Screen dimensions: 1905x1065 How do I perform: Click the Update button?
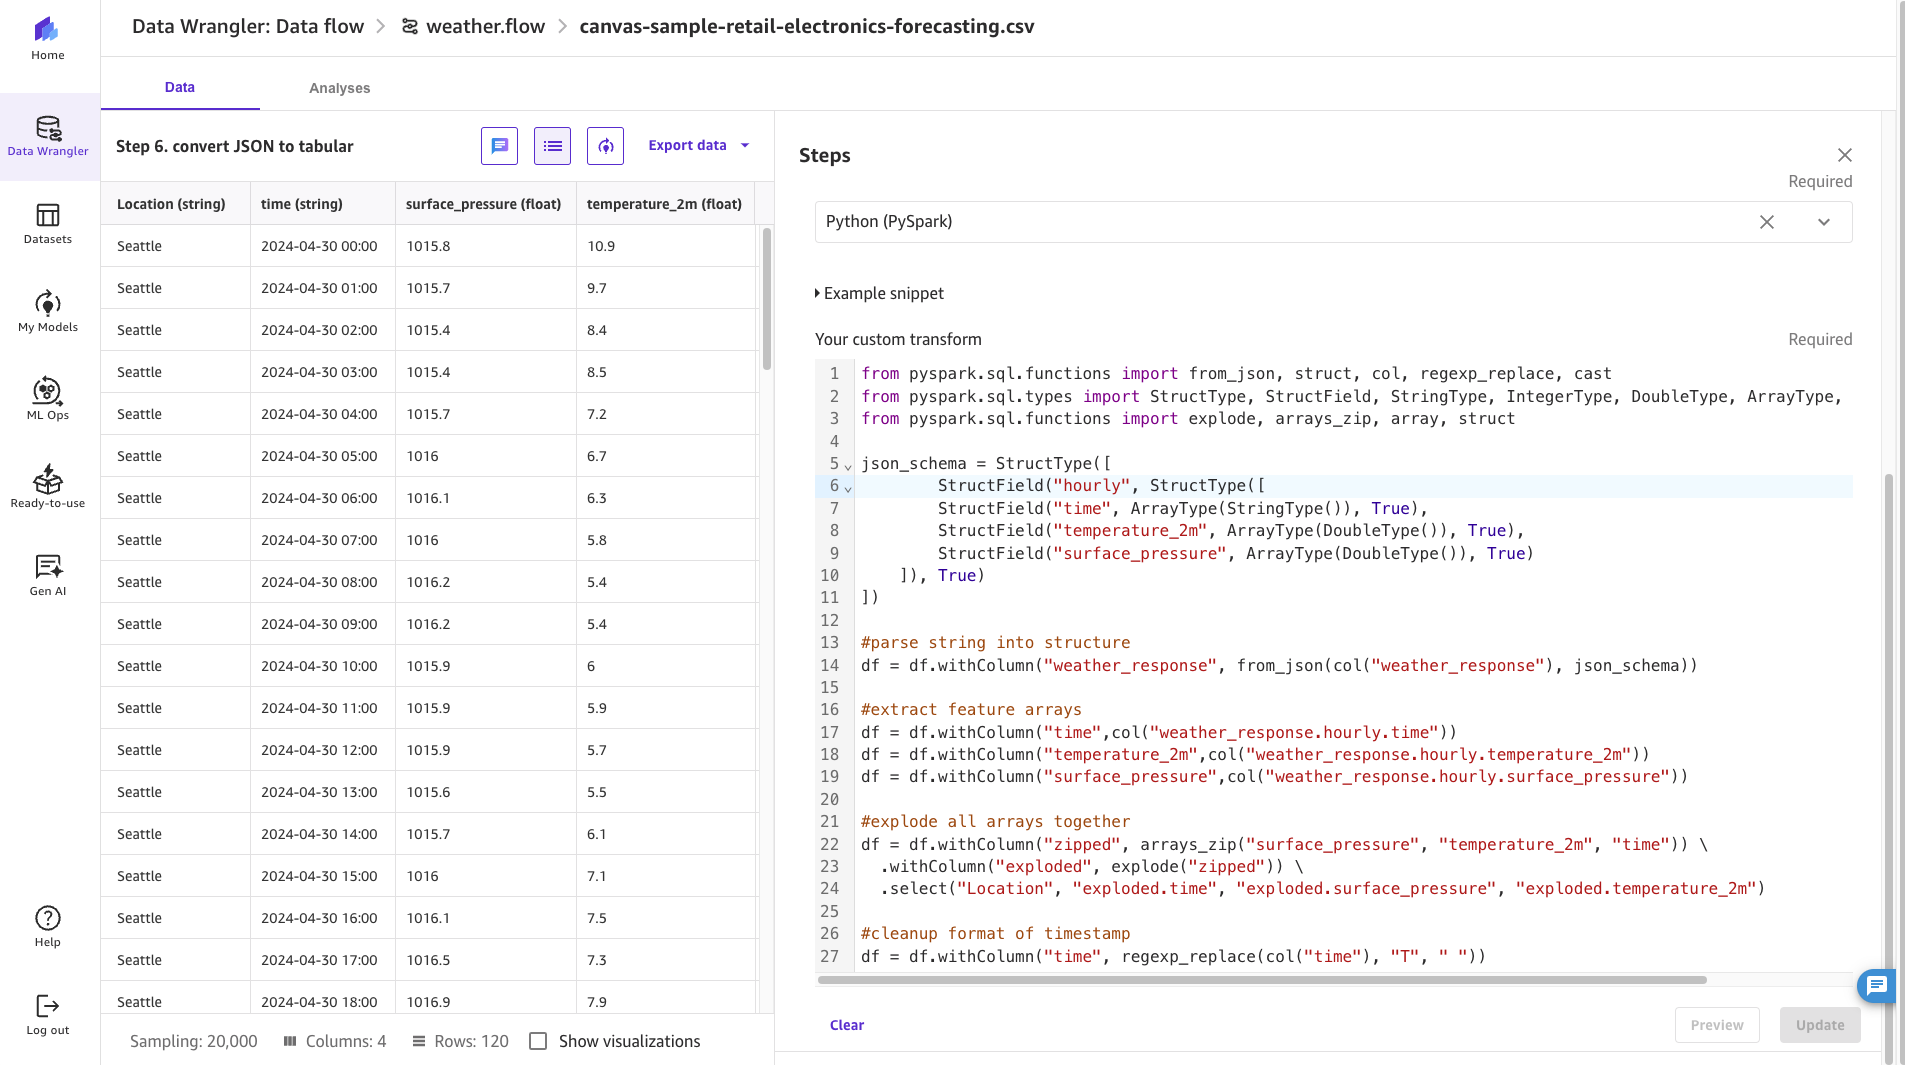[x=1820, y=1025]
